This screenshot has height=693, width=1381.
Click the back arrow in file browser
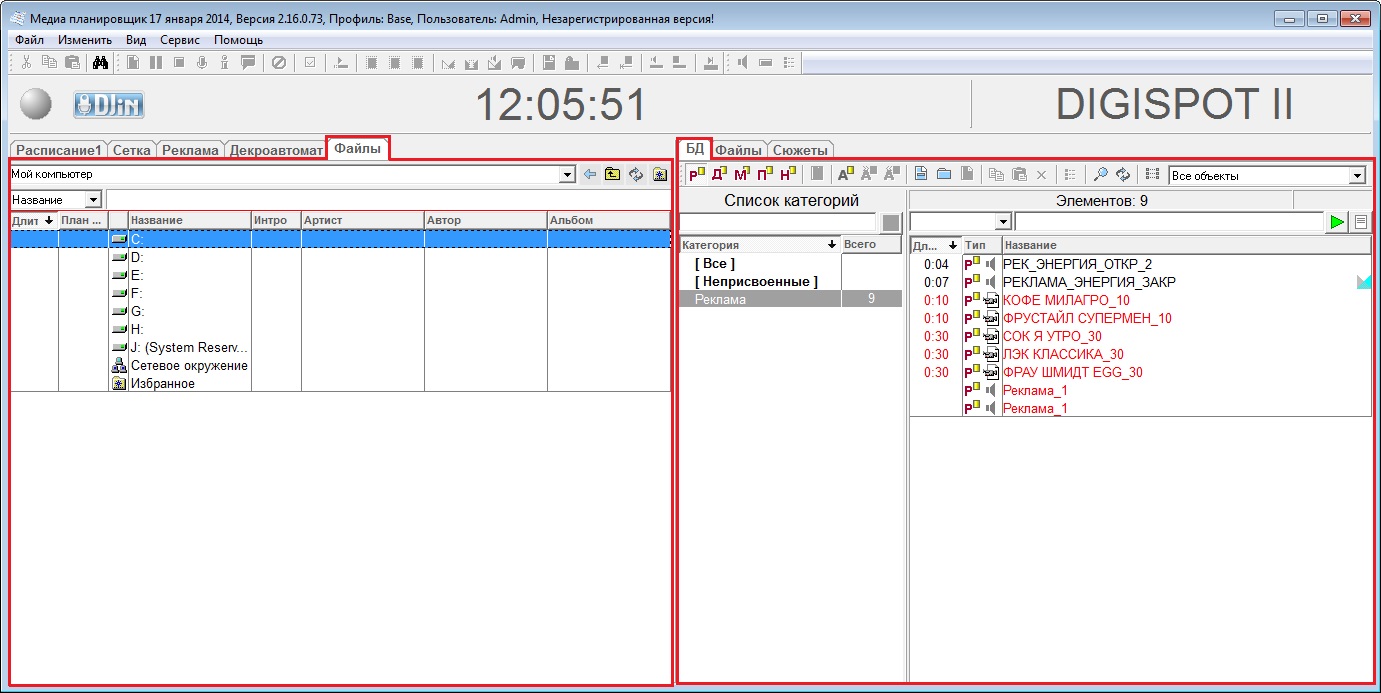pos(590,174)
